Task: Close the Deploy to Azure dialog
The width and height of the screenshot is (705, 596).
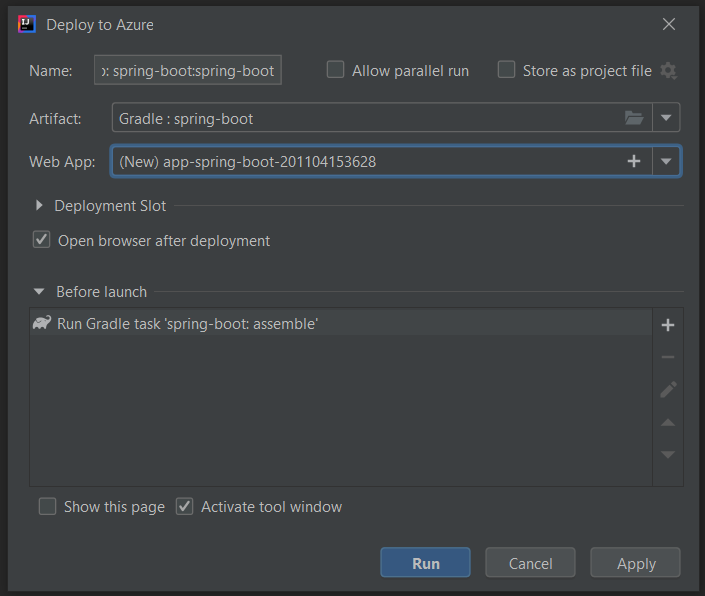Action: click(x=669, y=24)
